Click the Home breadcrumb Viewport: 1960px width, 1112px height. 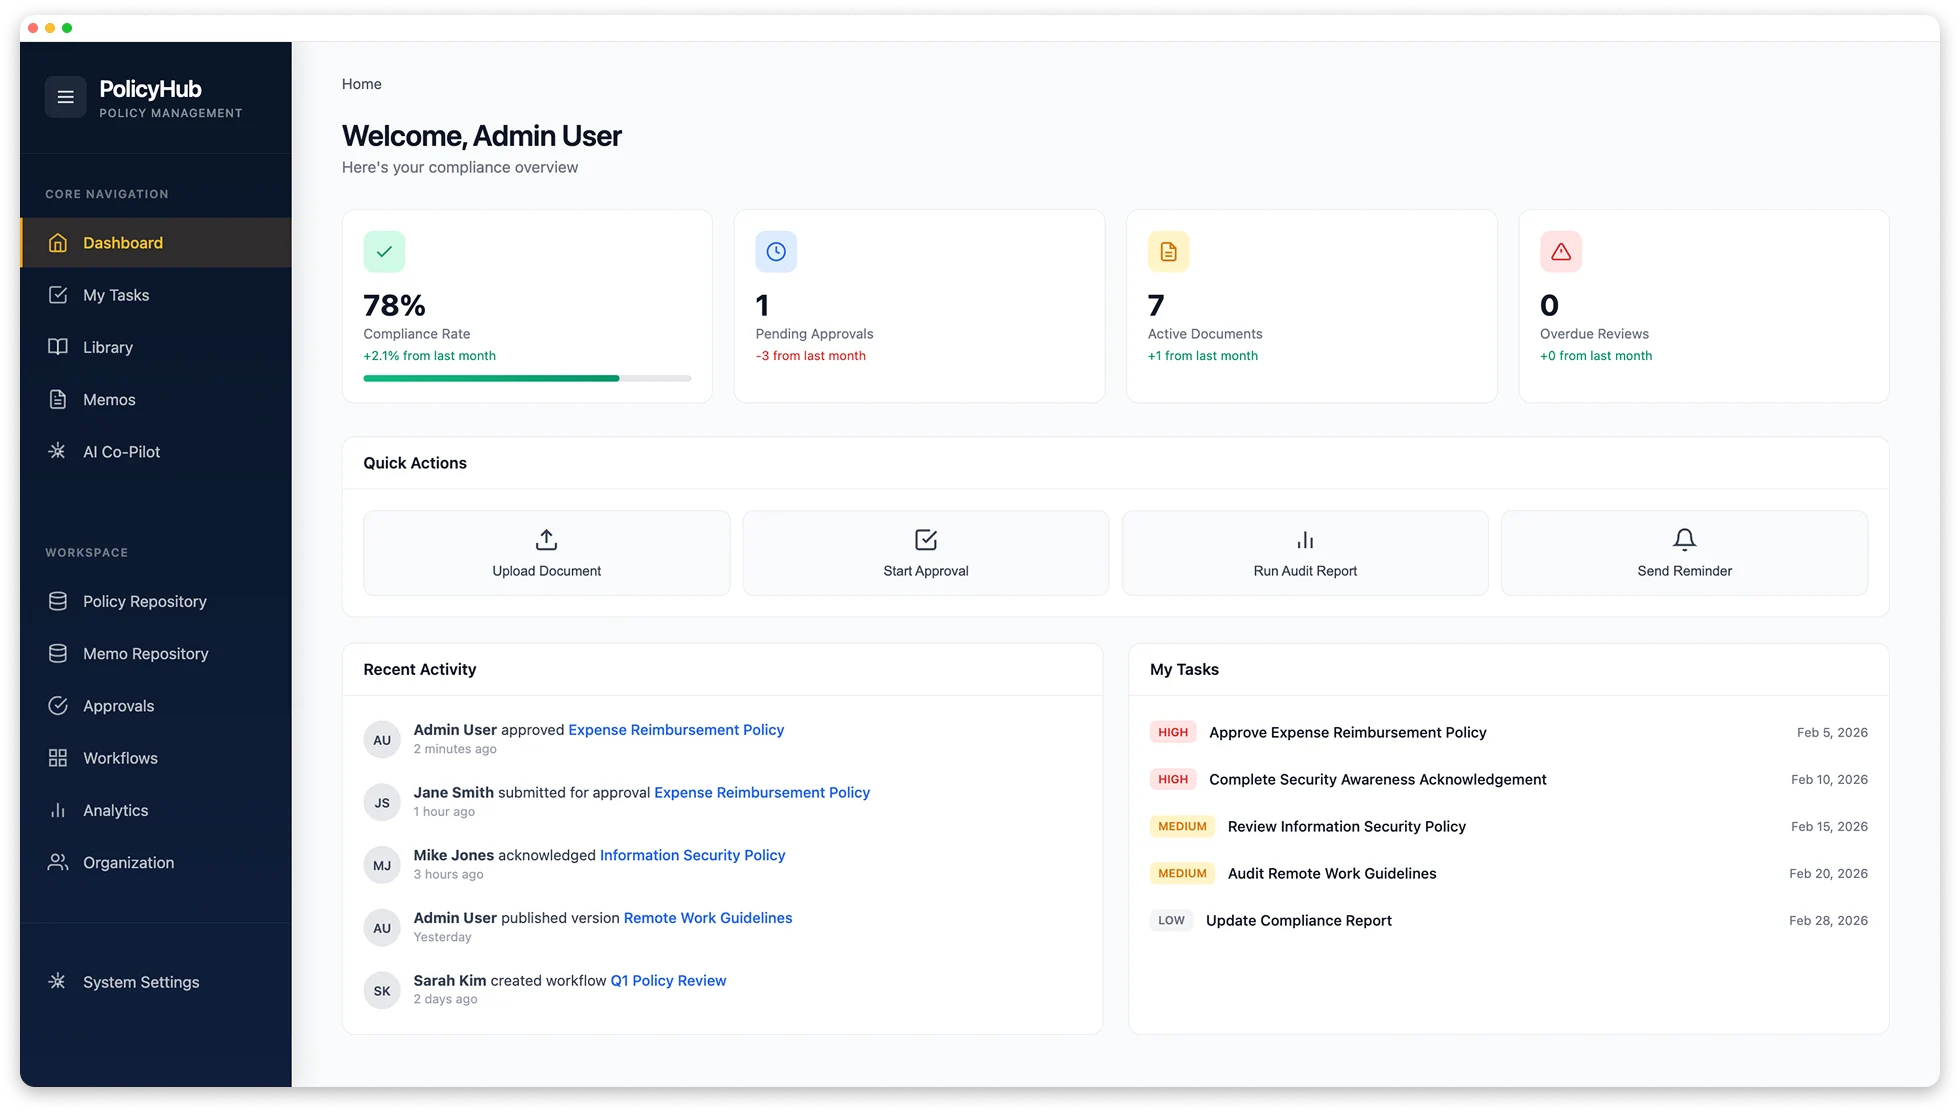coord(361,84)
